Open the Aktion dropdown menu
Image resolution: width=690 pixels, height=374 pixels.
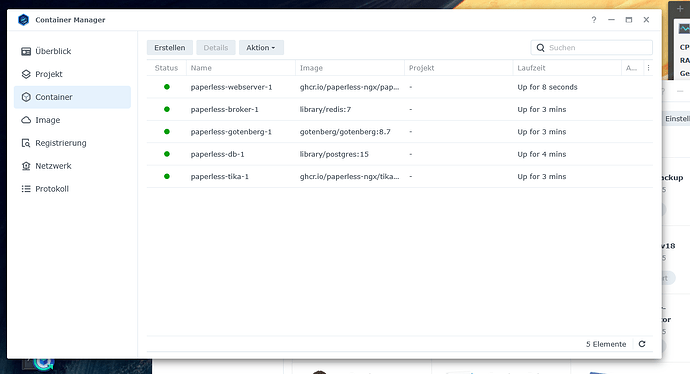(261, 48)
